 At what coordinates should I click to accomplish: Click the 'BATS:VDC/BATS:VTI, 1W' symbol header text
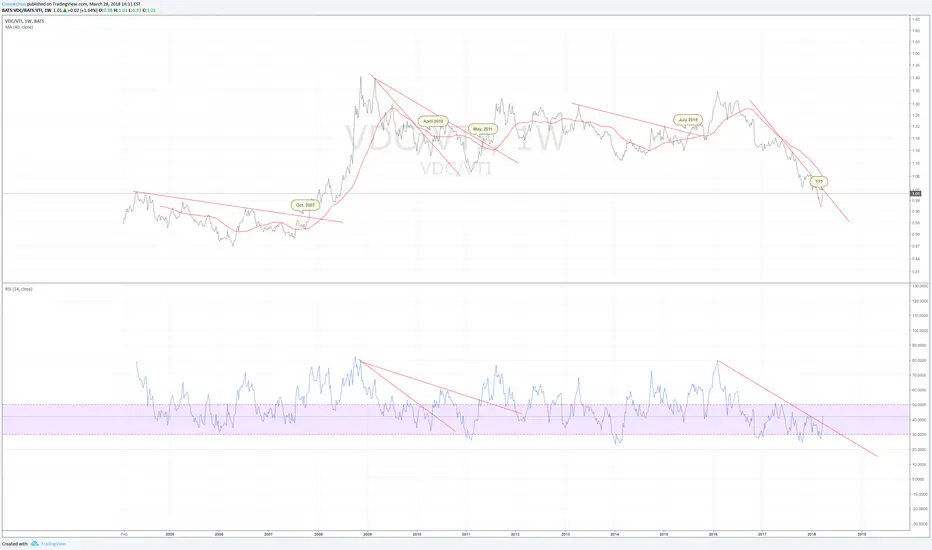(26, 10)
